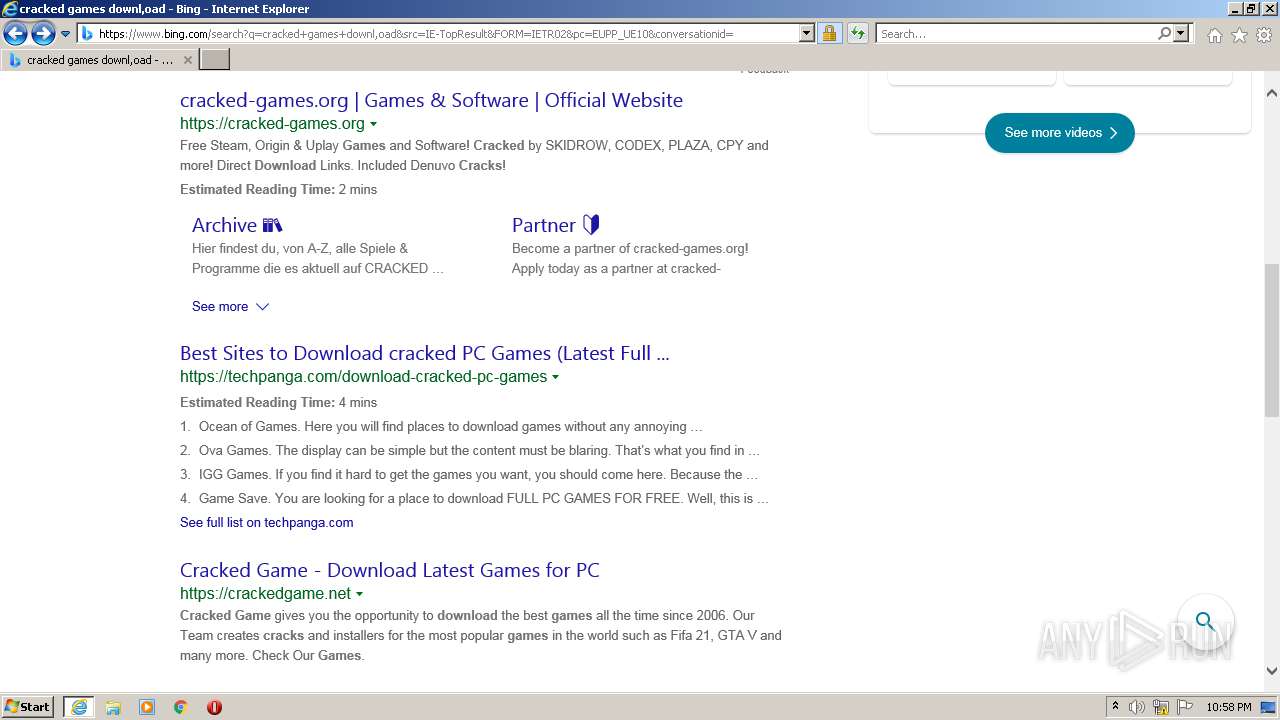
Task: Expand the cracked-games.org URL dropdown arrow
Action: [373, 124]
